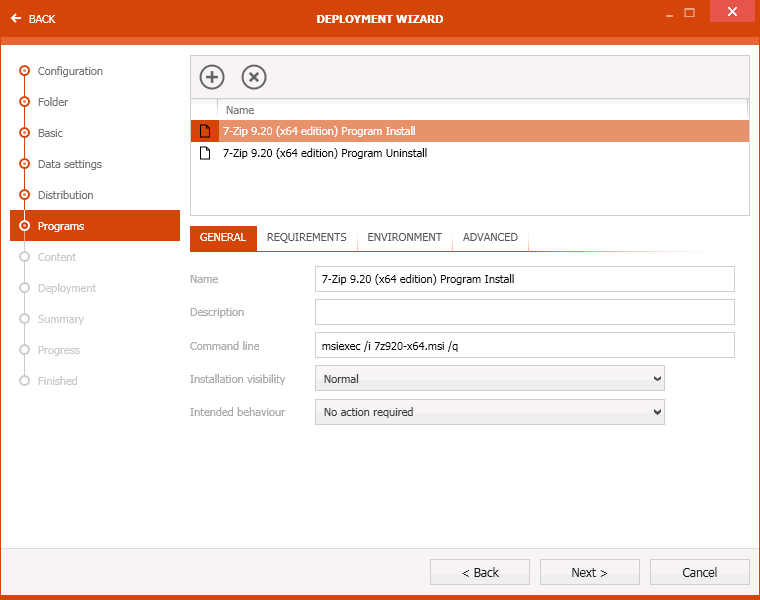Screen dimensions: 760x600
Task: Jump to the Distribution wizard step
Action: (x=65, y=195)
